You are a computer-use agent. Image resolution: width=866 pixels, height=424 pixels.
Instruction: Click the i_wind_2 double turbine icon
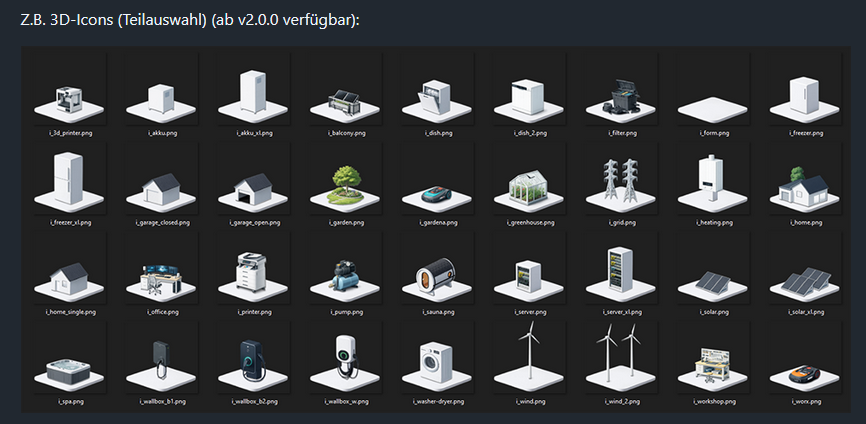[621, 358]
